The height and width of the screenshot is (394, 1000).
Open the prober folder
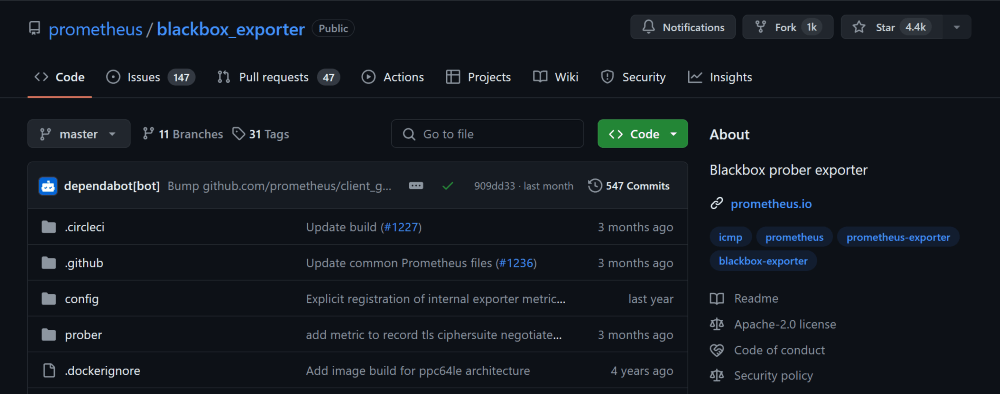click(83, 335)
